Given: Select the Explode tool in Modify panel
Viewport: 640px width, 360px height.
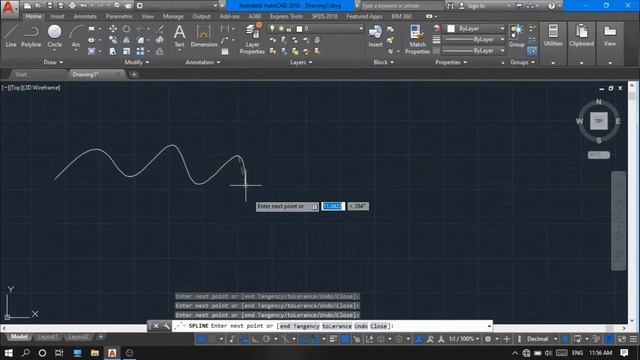Looking at the screenshot, I should point(160,40).
